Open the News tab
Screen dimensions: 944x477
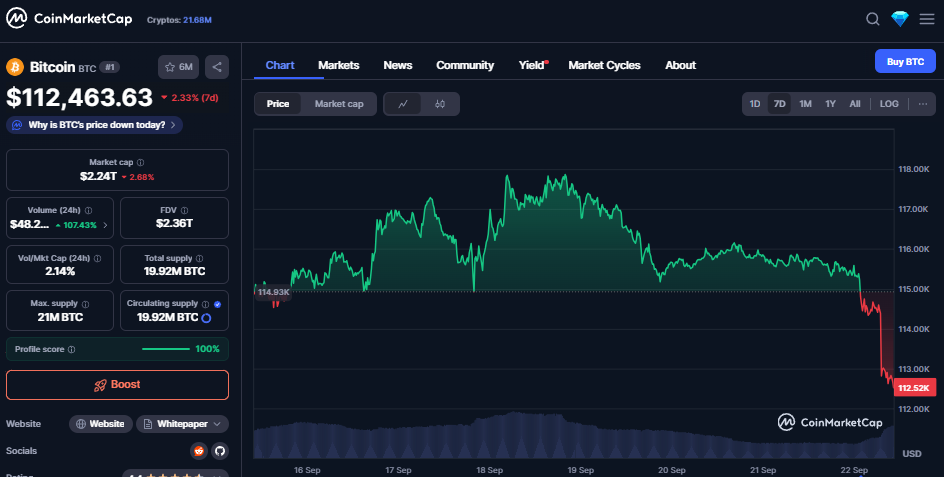tap(397, 65)
